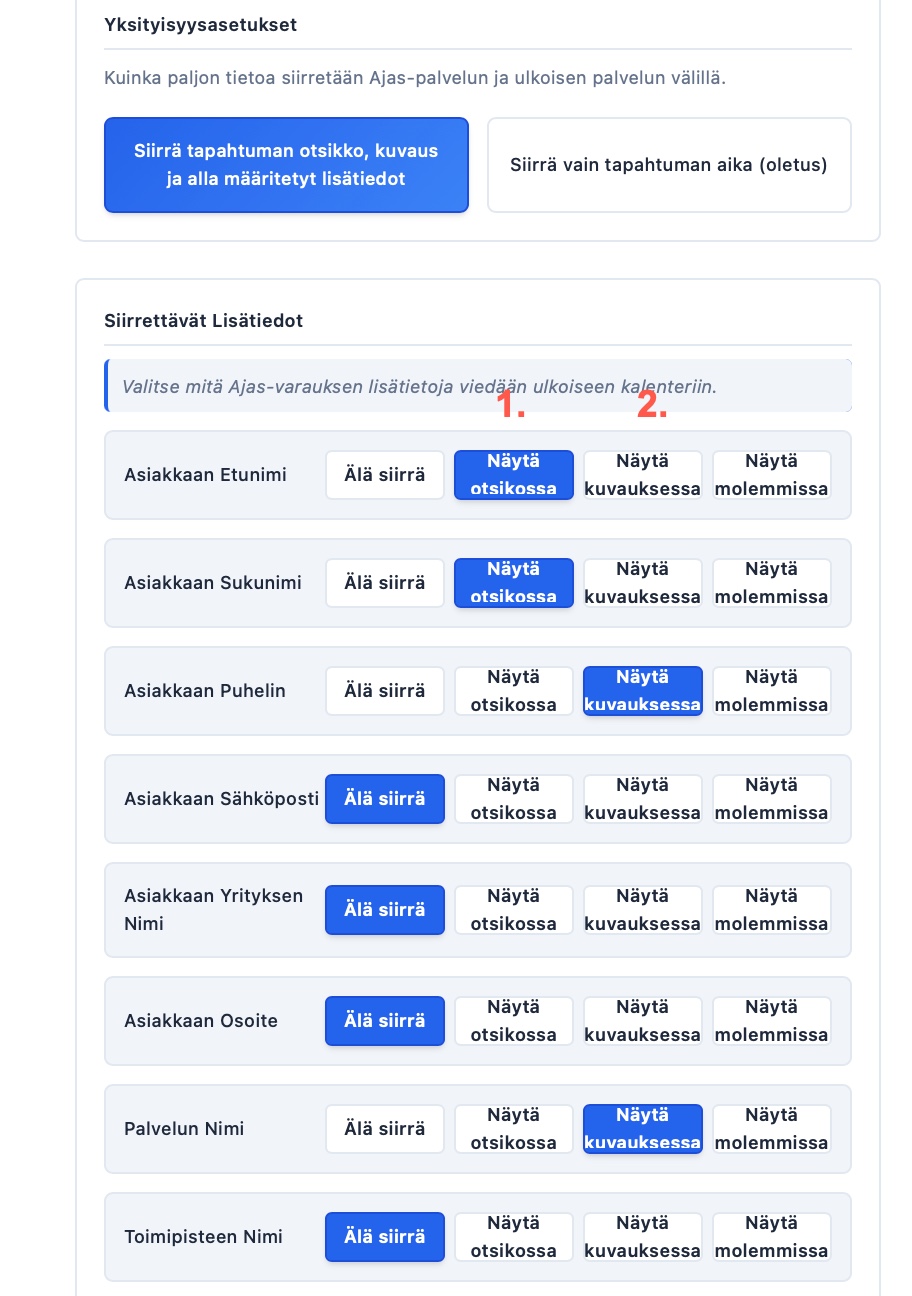Set Asiakkaan Sähköposti to 'Näytä kuvauksessa'
This screenshot has width=912, height=1296.
coord(643,799)
